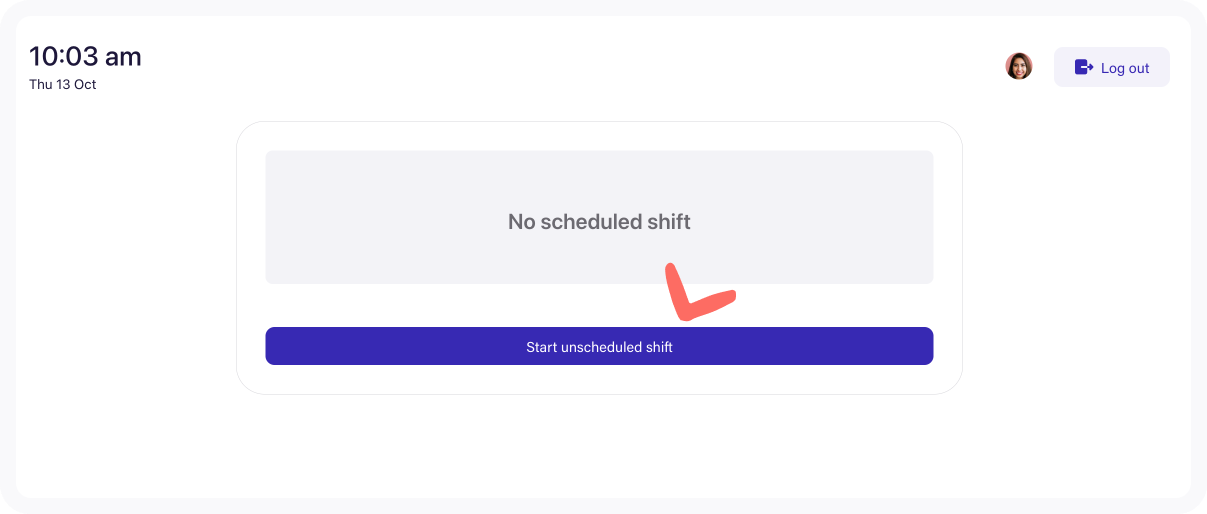
Task: Click the Log out button
Action: point(1112,67)
